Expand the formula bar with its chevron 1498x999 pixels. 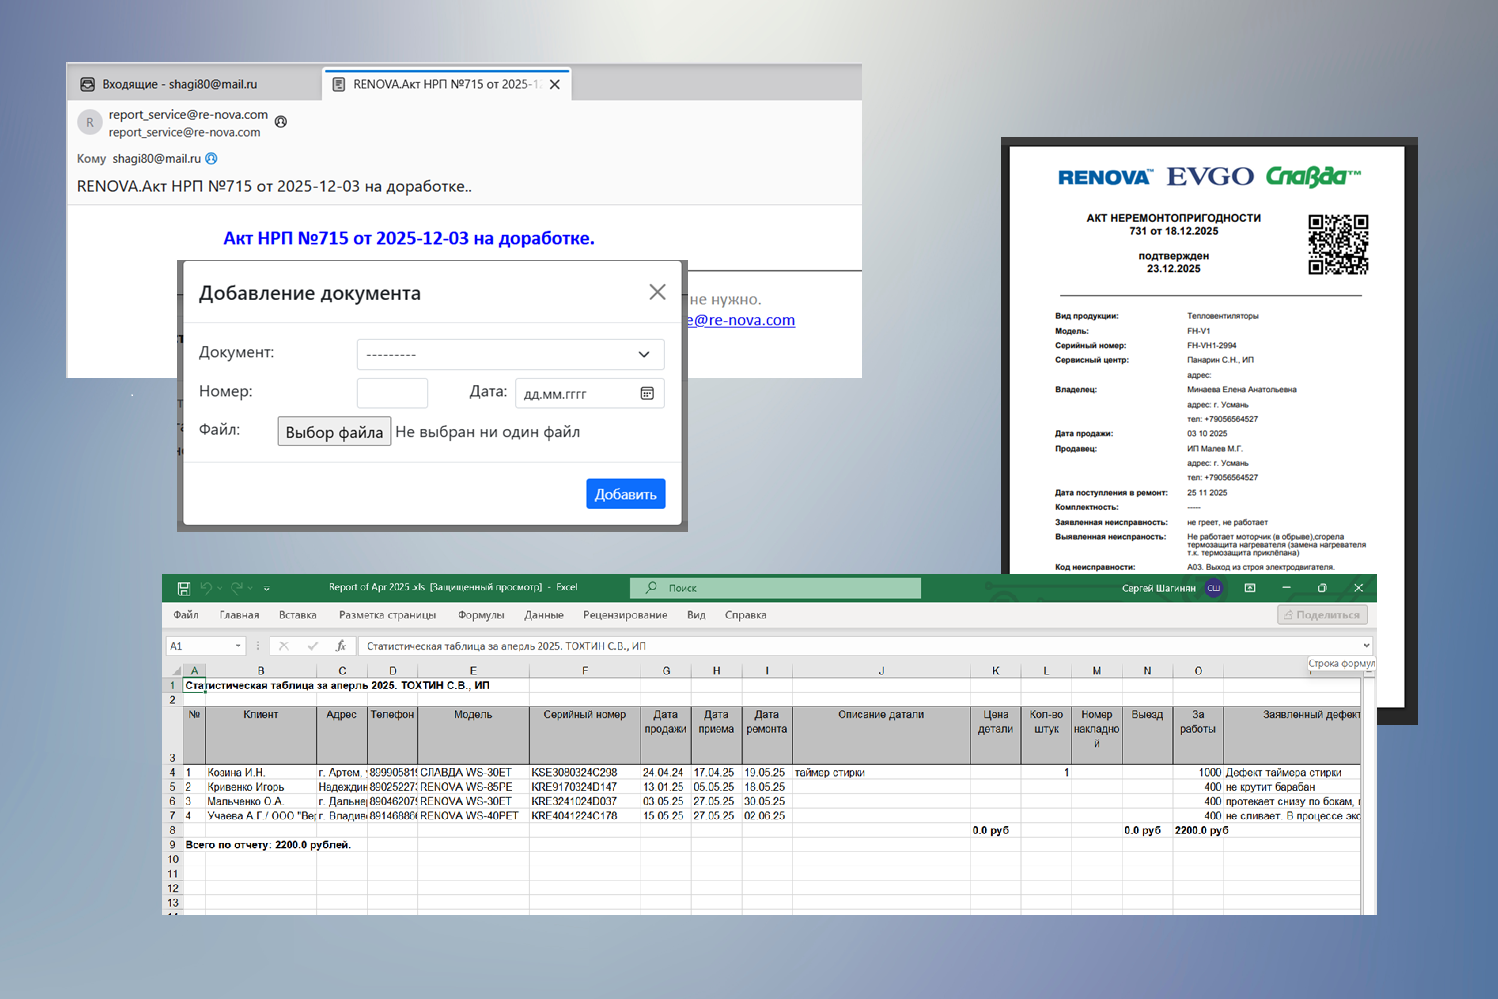click(1366, 646)
